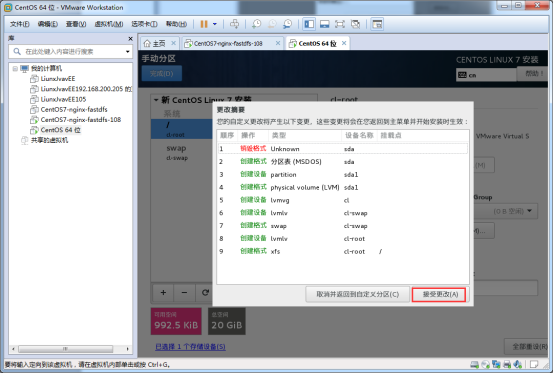The height and width of the screenshot is (373, 553).
Task: Click the sound card status bar icon
Action: 518,365
